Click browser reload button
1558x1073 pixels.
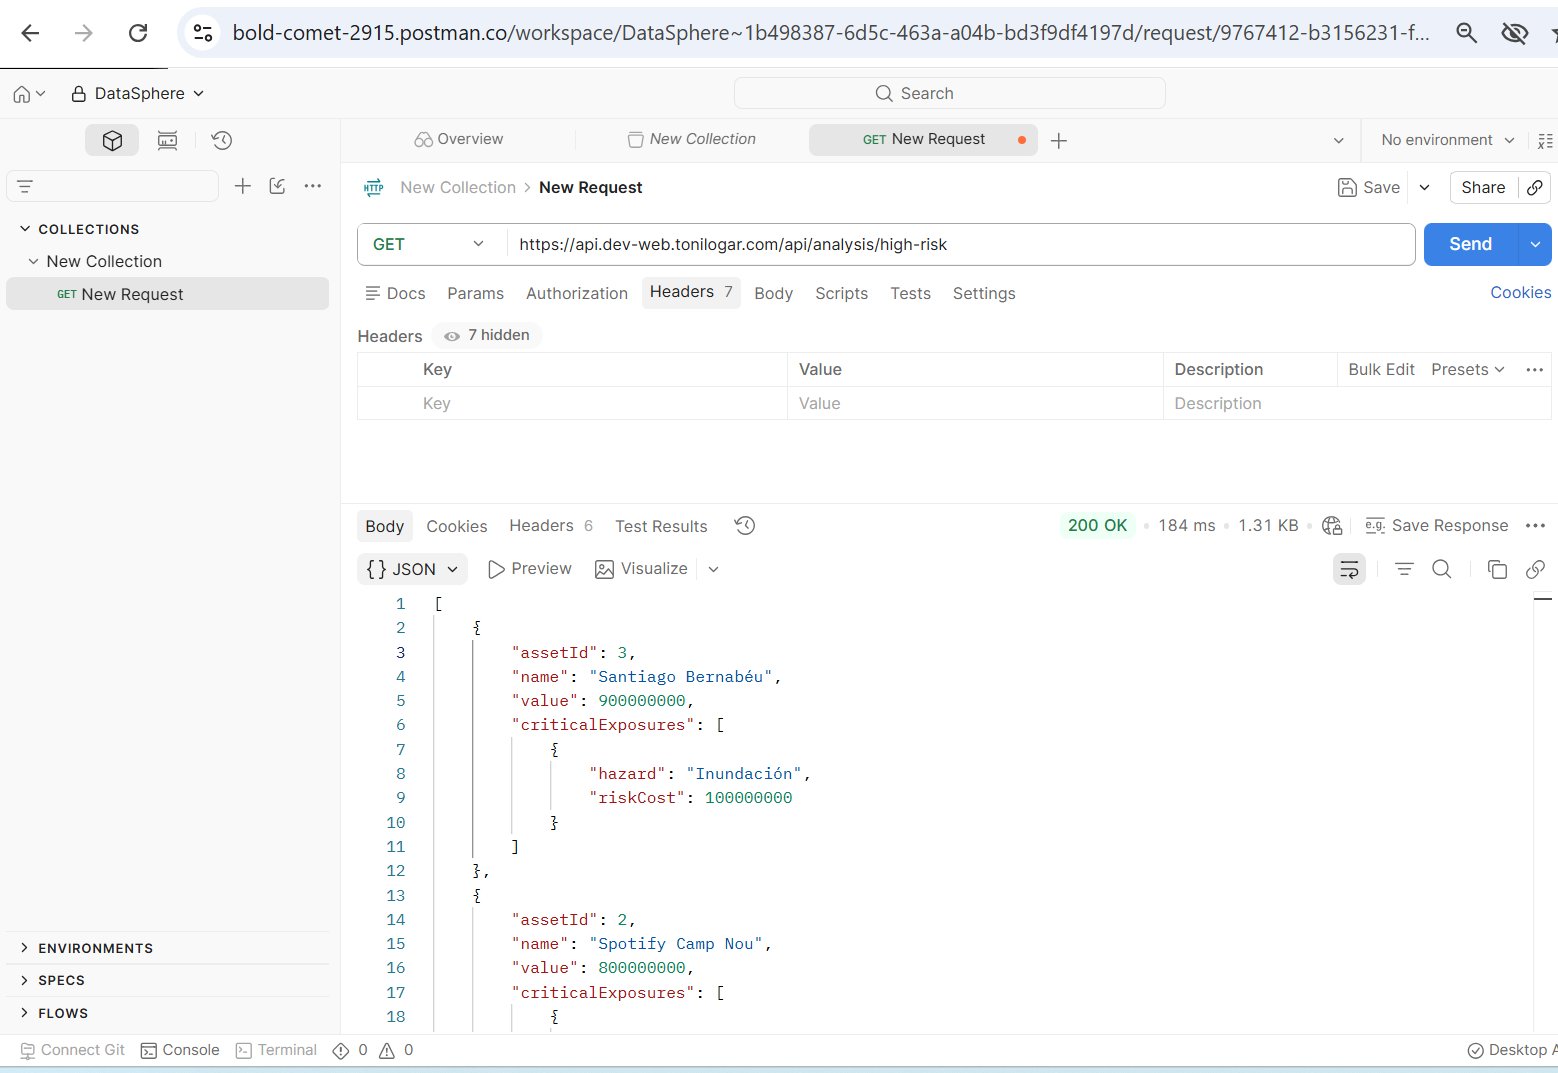click(x=138, y=33)
